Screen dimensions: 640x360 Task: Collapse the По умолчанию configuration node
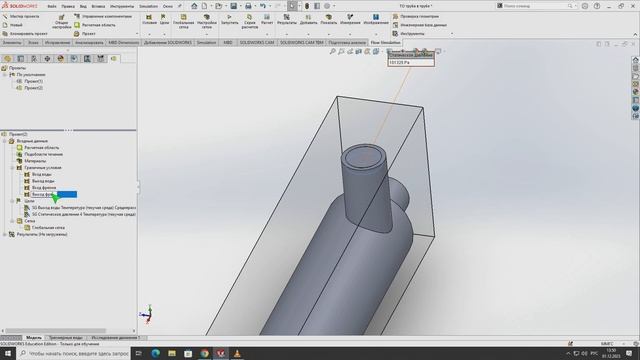(x=5, y=75)
